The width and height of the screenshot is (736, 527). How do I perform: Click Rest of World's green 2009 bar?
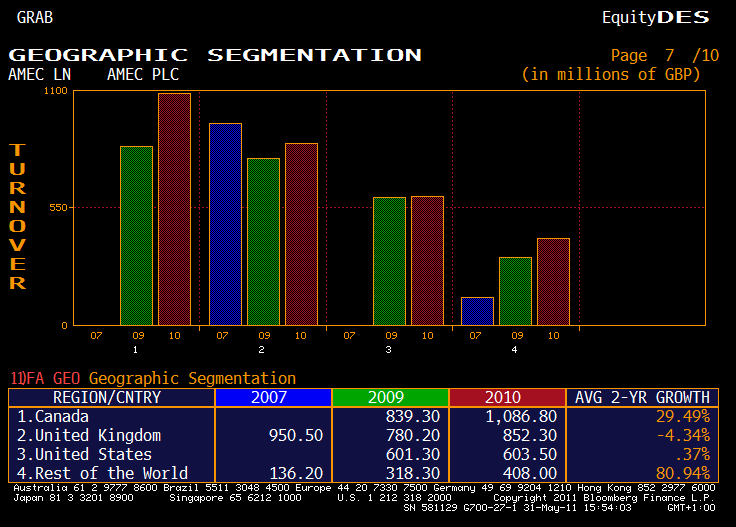pos(515,291)
